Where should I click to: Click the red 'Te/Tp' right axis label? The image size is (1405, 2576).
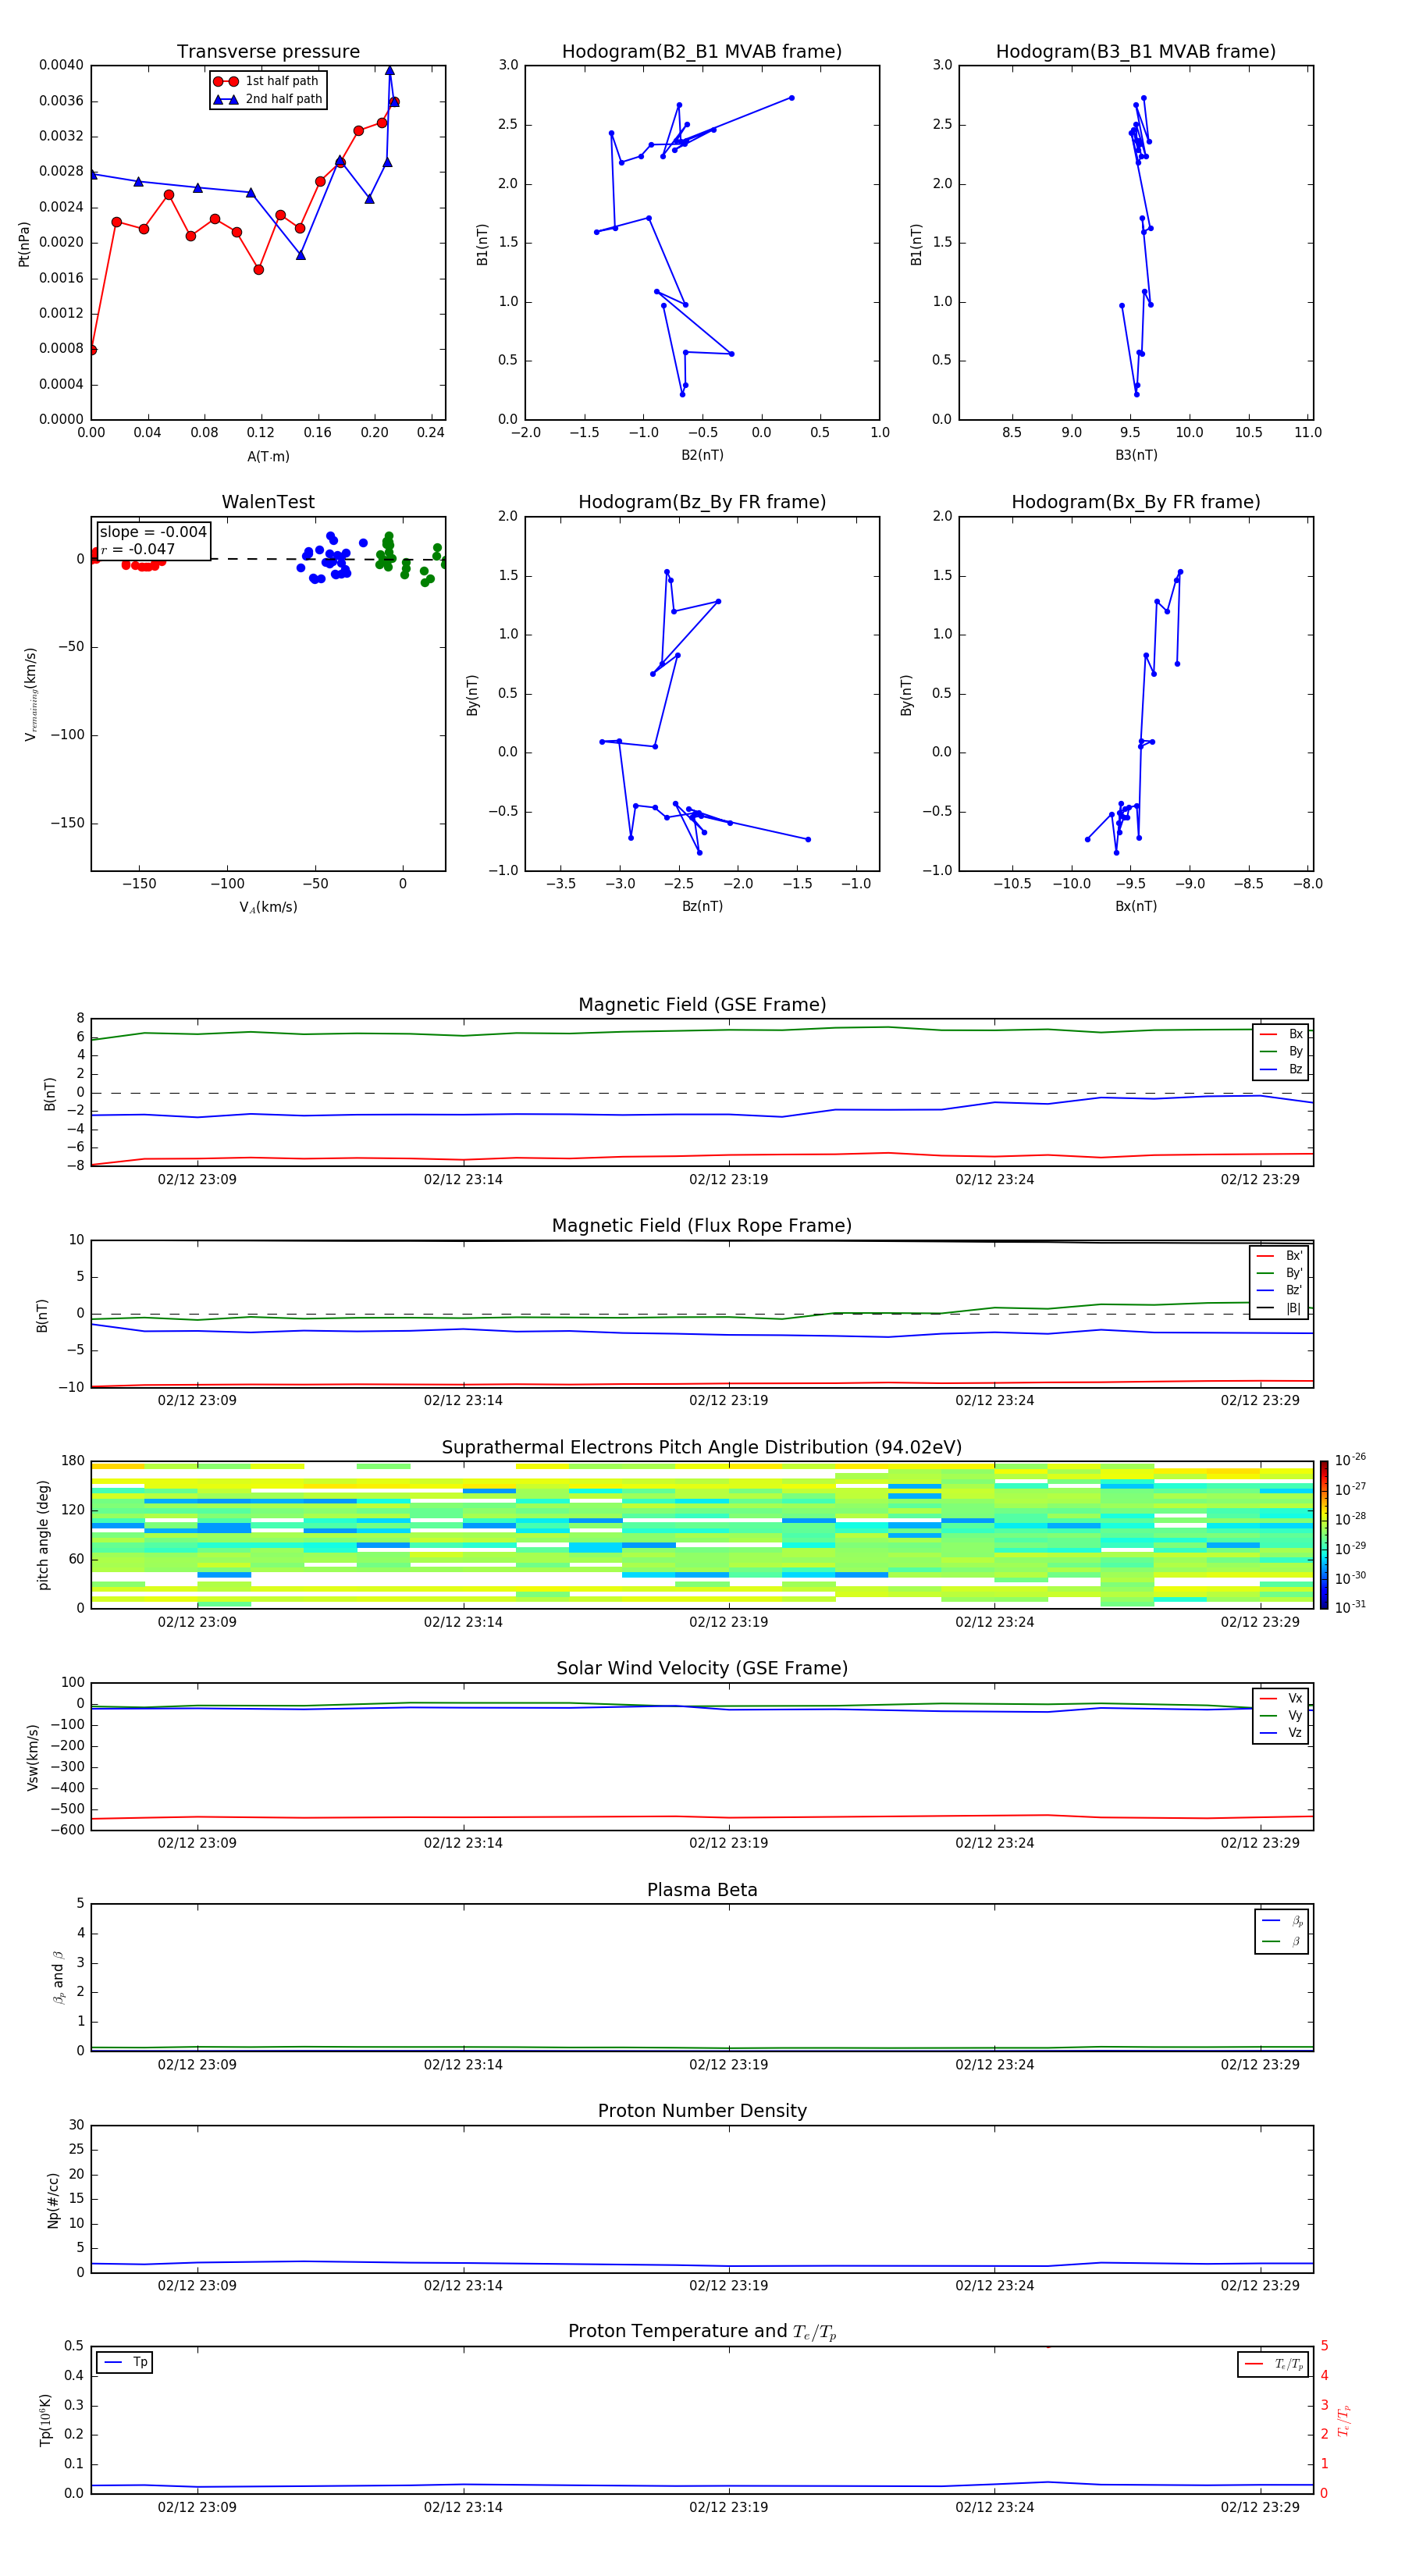pyautogui.click(x=1344, y=2420)
